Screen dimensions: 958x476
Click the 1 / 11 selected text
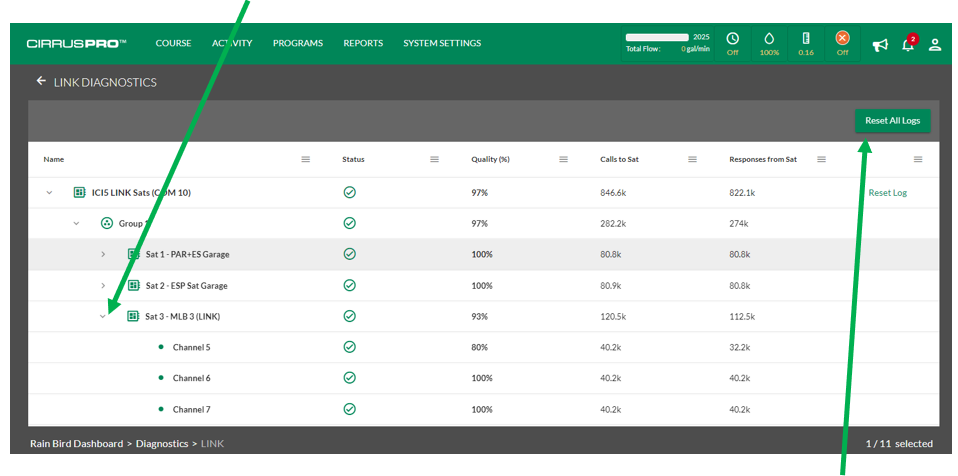[899, 444]
